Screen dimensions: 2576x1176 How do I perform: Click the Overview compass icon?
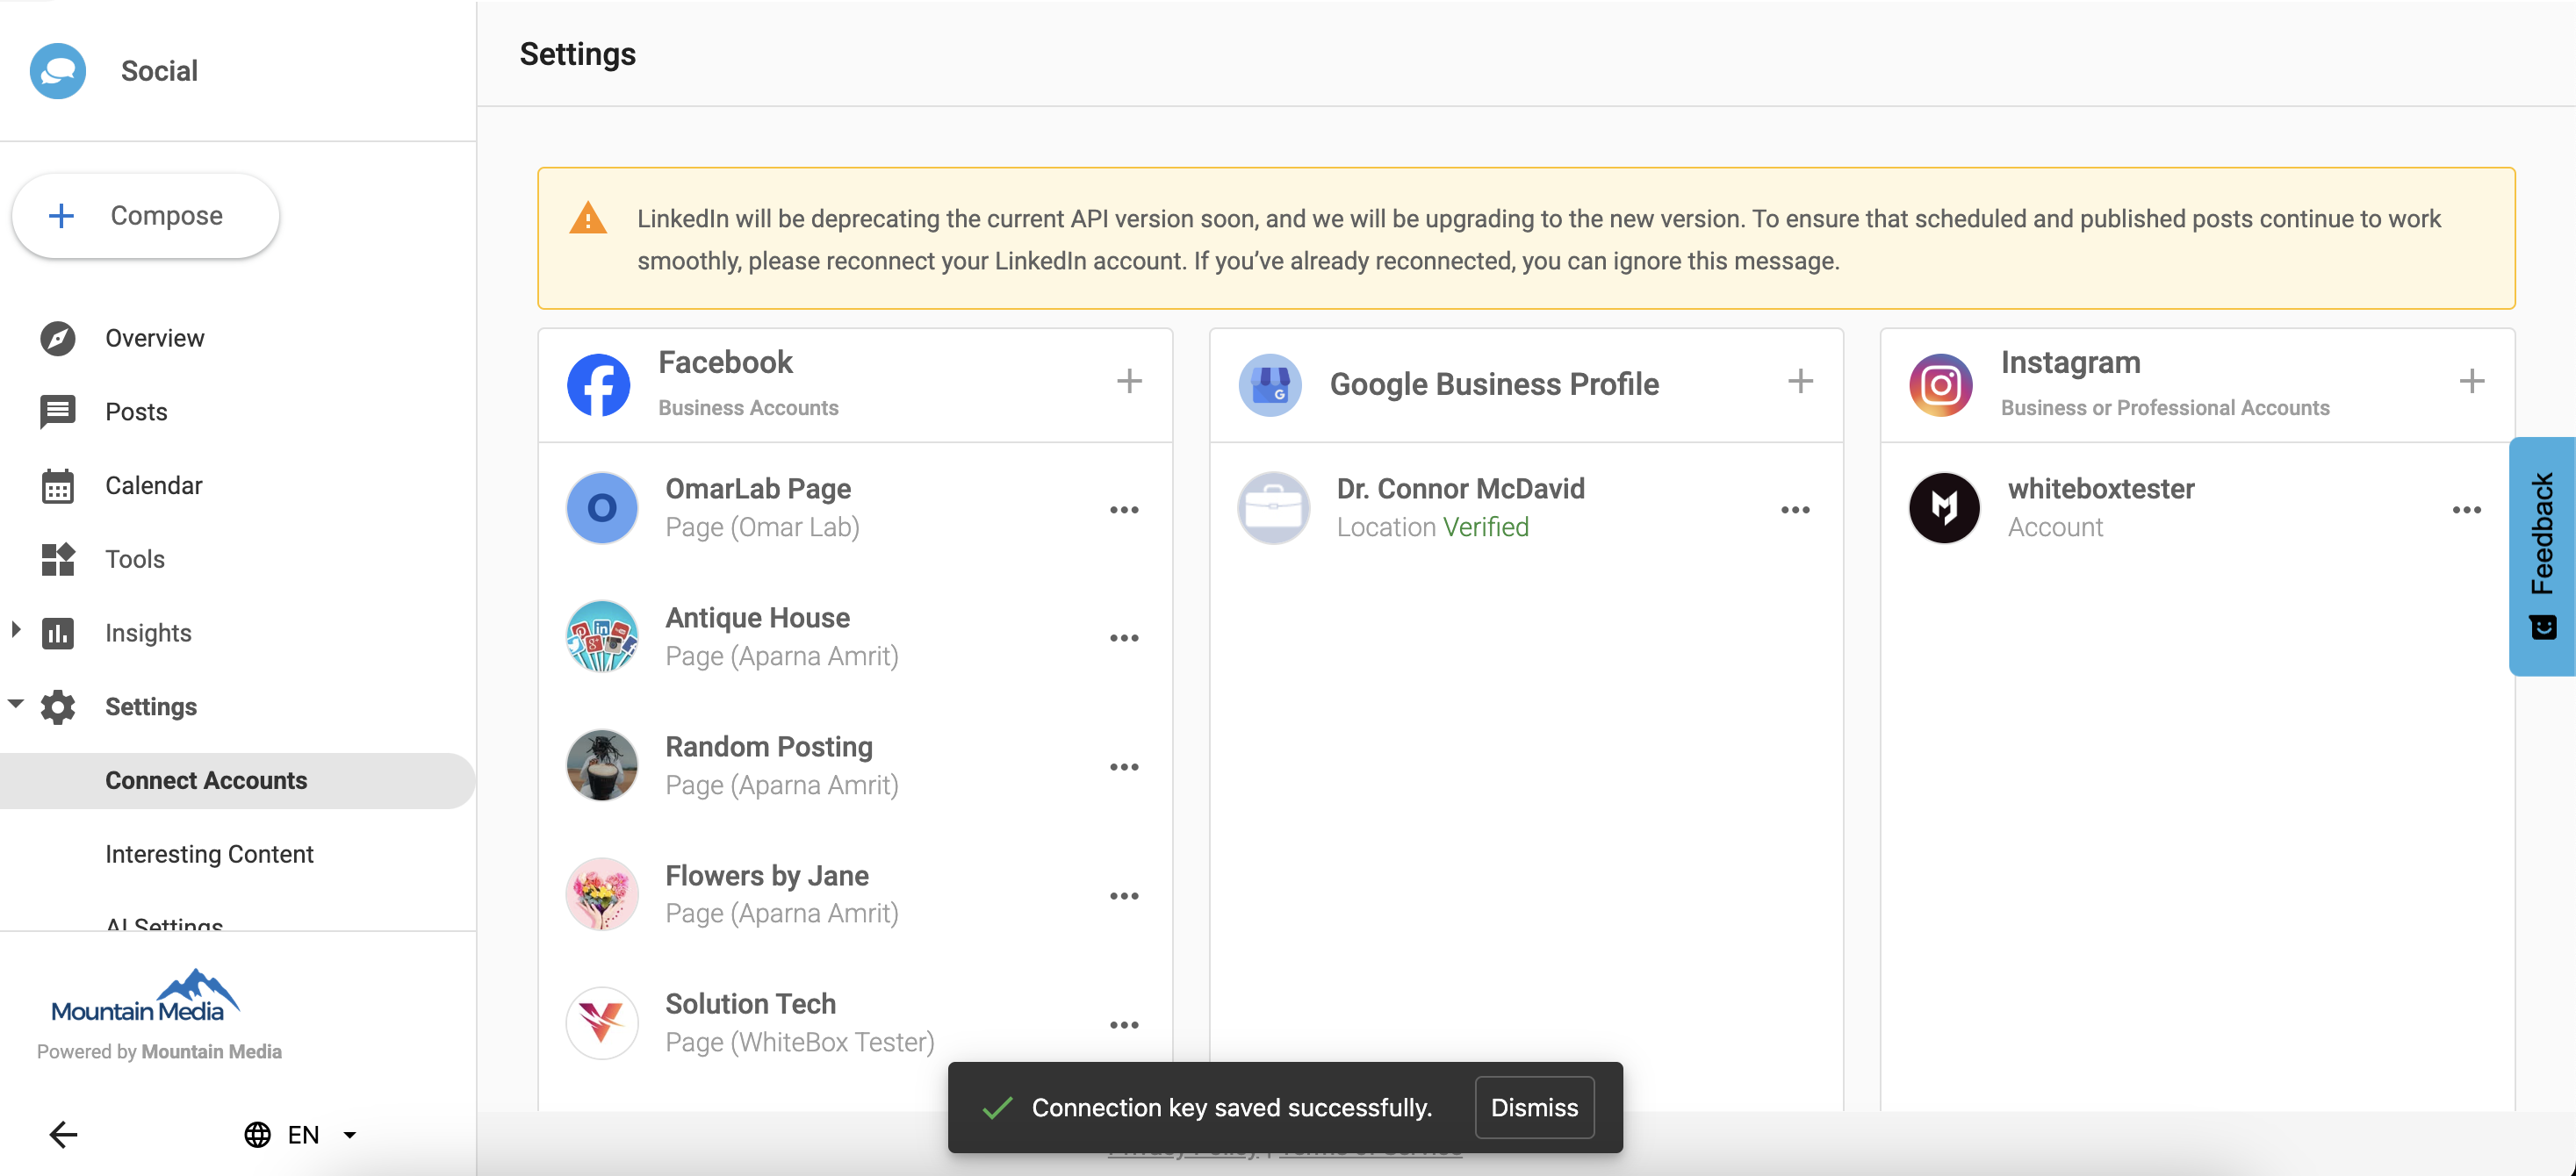click(x=58, y=338)
